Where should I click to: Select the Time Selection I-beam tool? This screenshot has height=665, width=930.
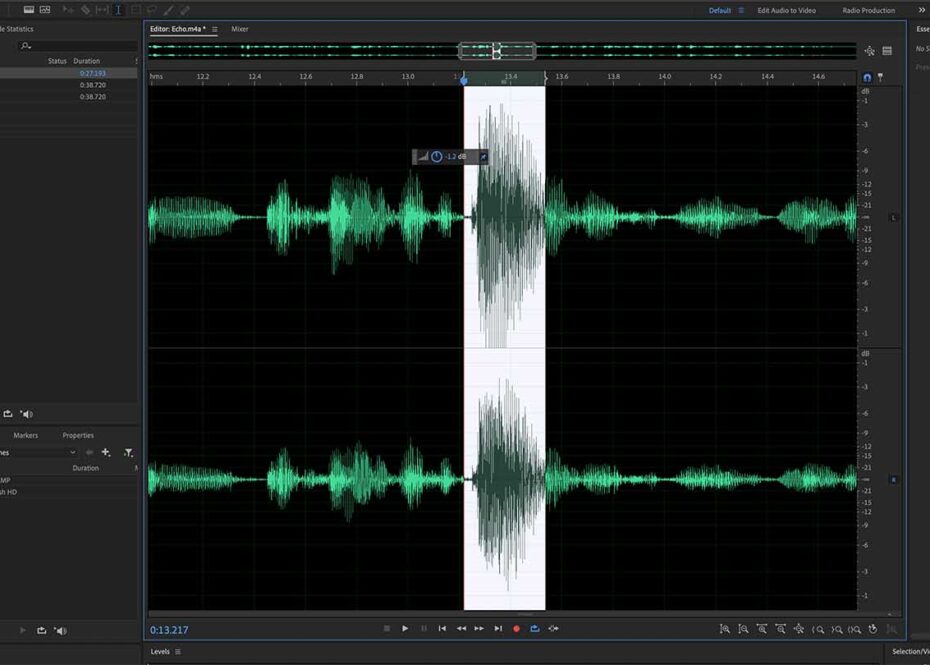tap(119, 10)
